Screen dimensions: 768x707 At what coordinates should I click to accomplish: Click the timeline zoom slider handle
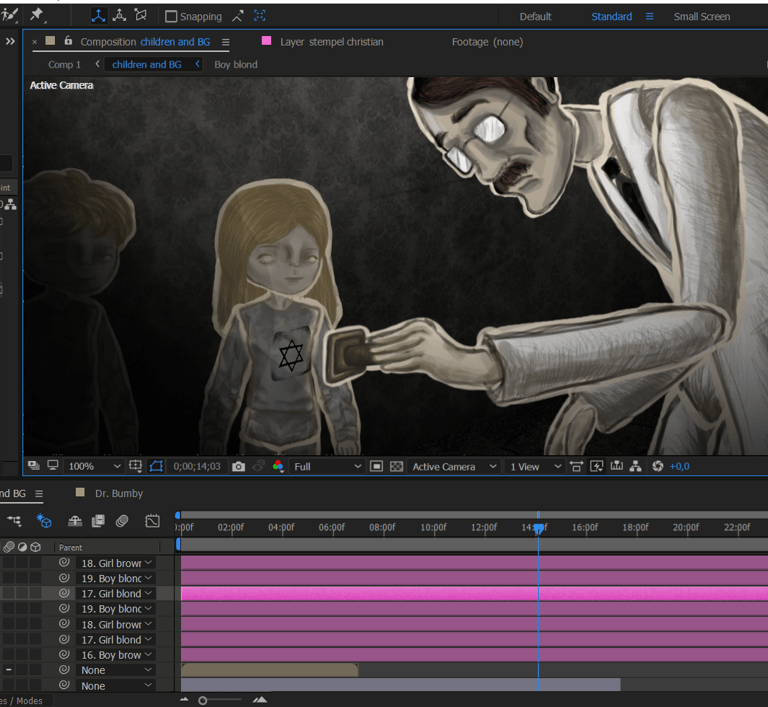(x=203, y=700)
